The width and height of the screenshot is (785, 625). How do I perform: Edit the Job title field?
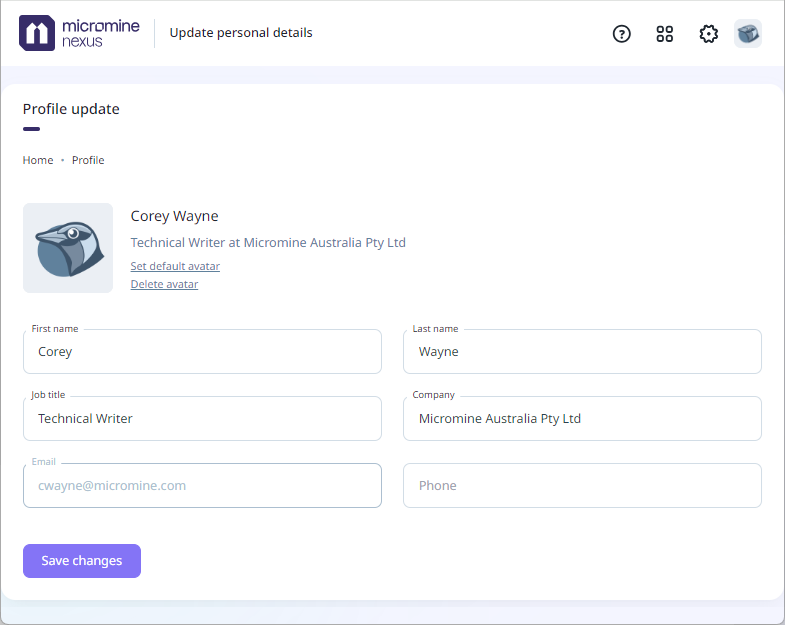click(x=202, y=419)
